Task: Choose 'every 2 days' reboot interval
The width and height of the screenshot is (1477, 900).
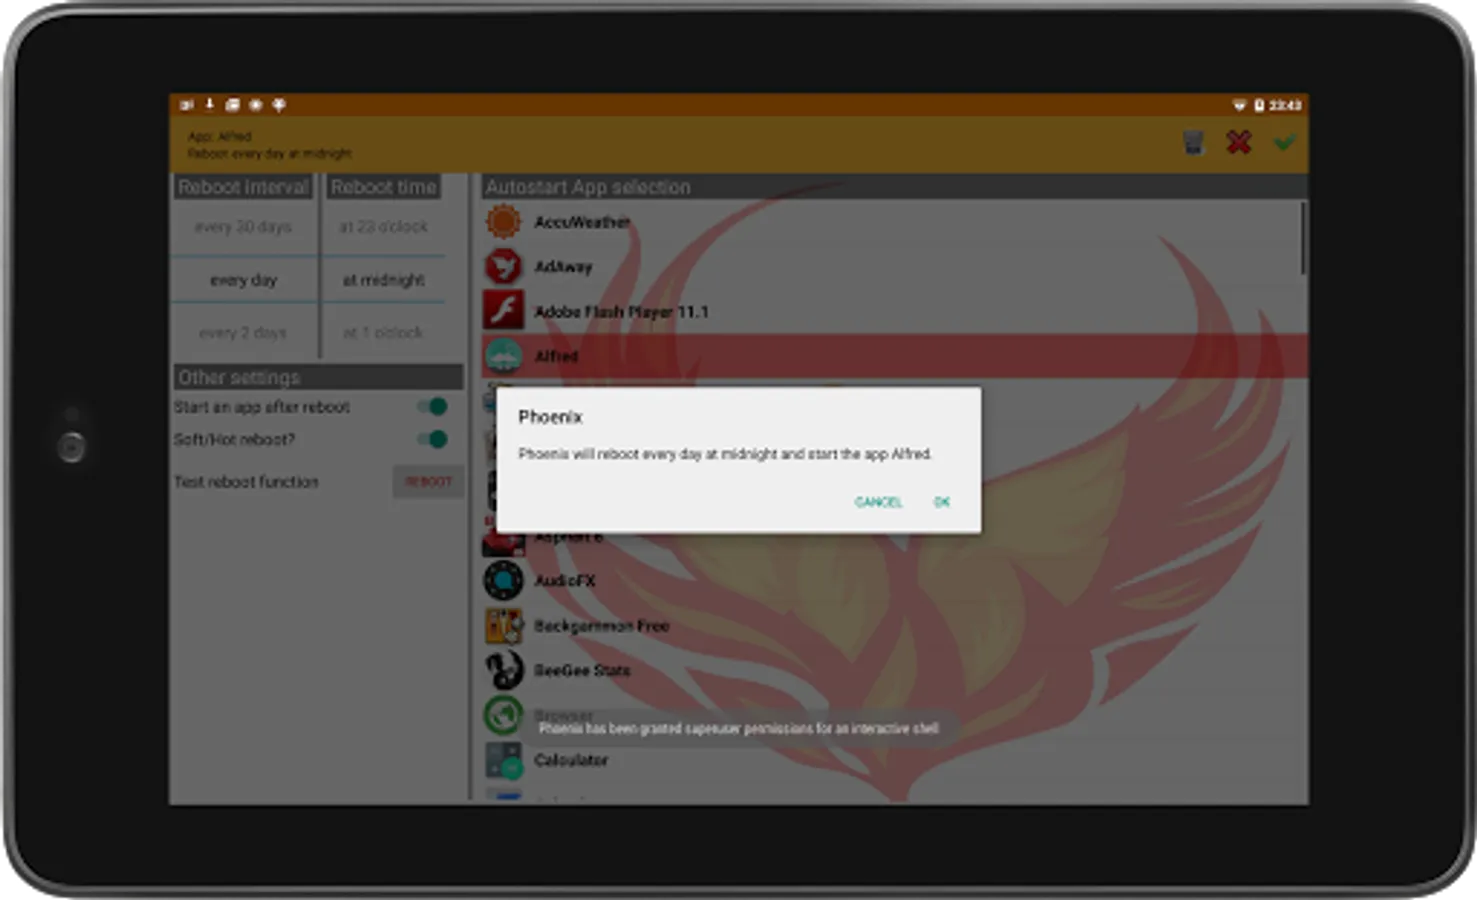Action: tap(243, 332)
